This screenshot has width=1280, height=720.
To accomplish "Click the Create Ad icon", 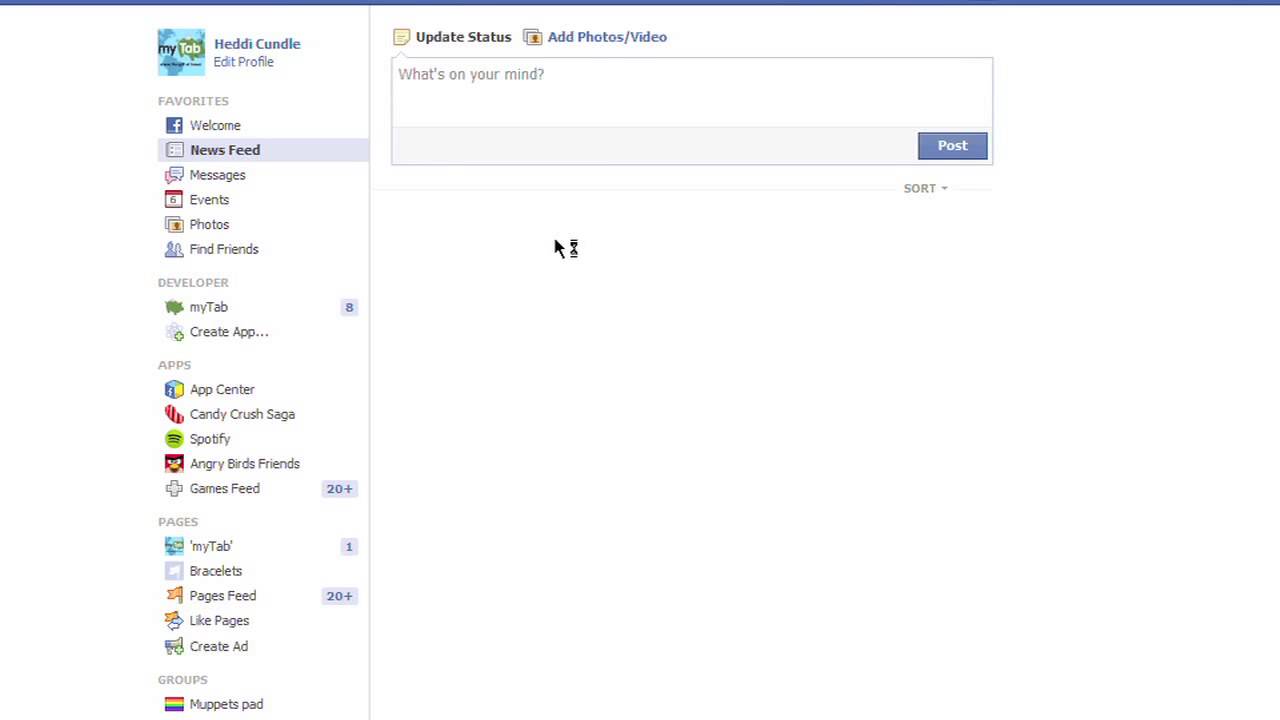I will click(174, 646).
